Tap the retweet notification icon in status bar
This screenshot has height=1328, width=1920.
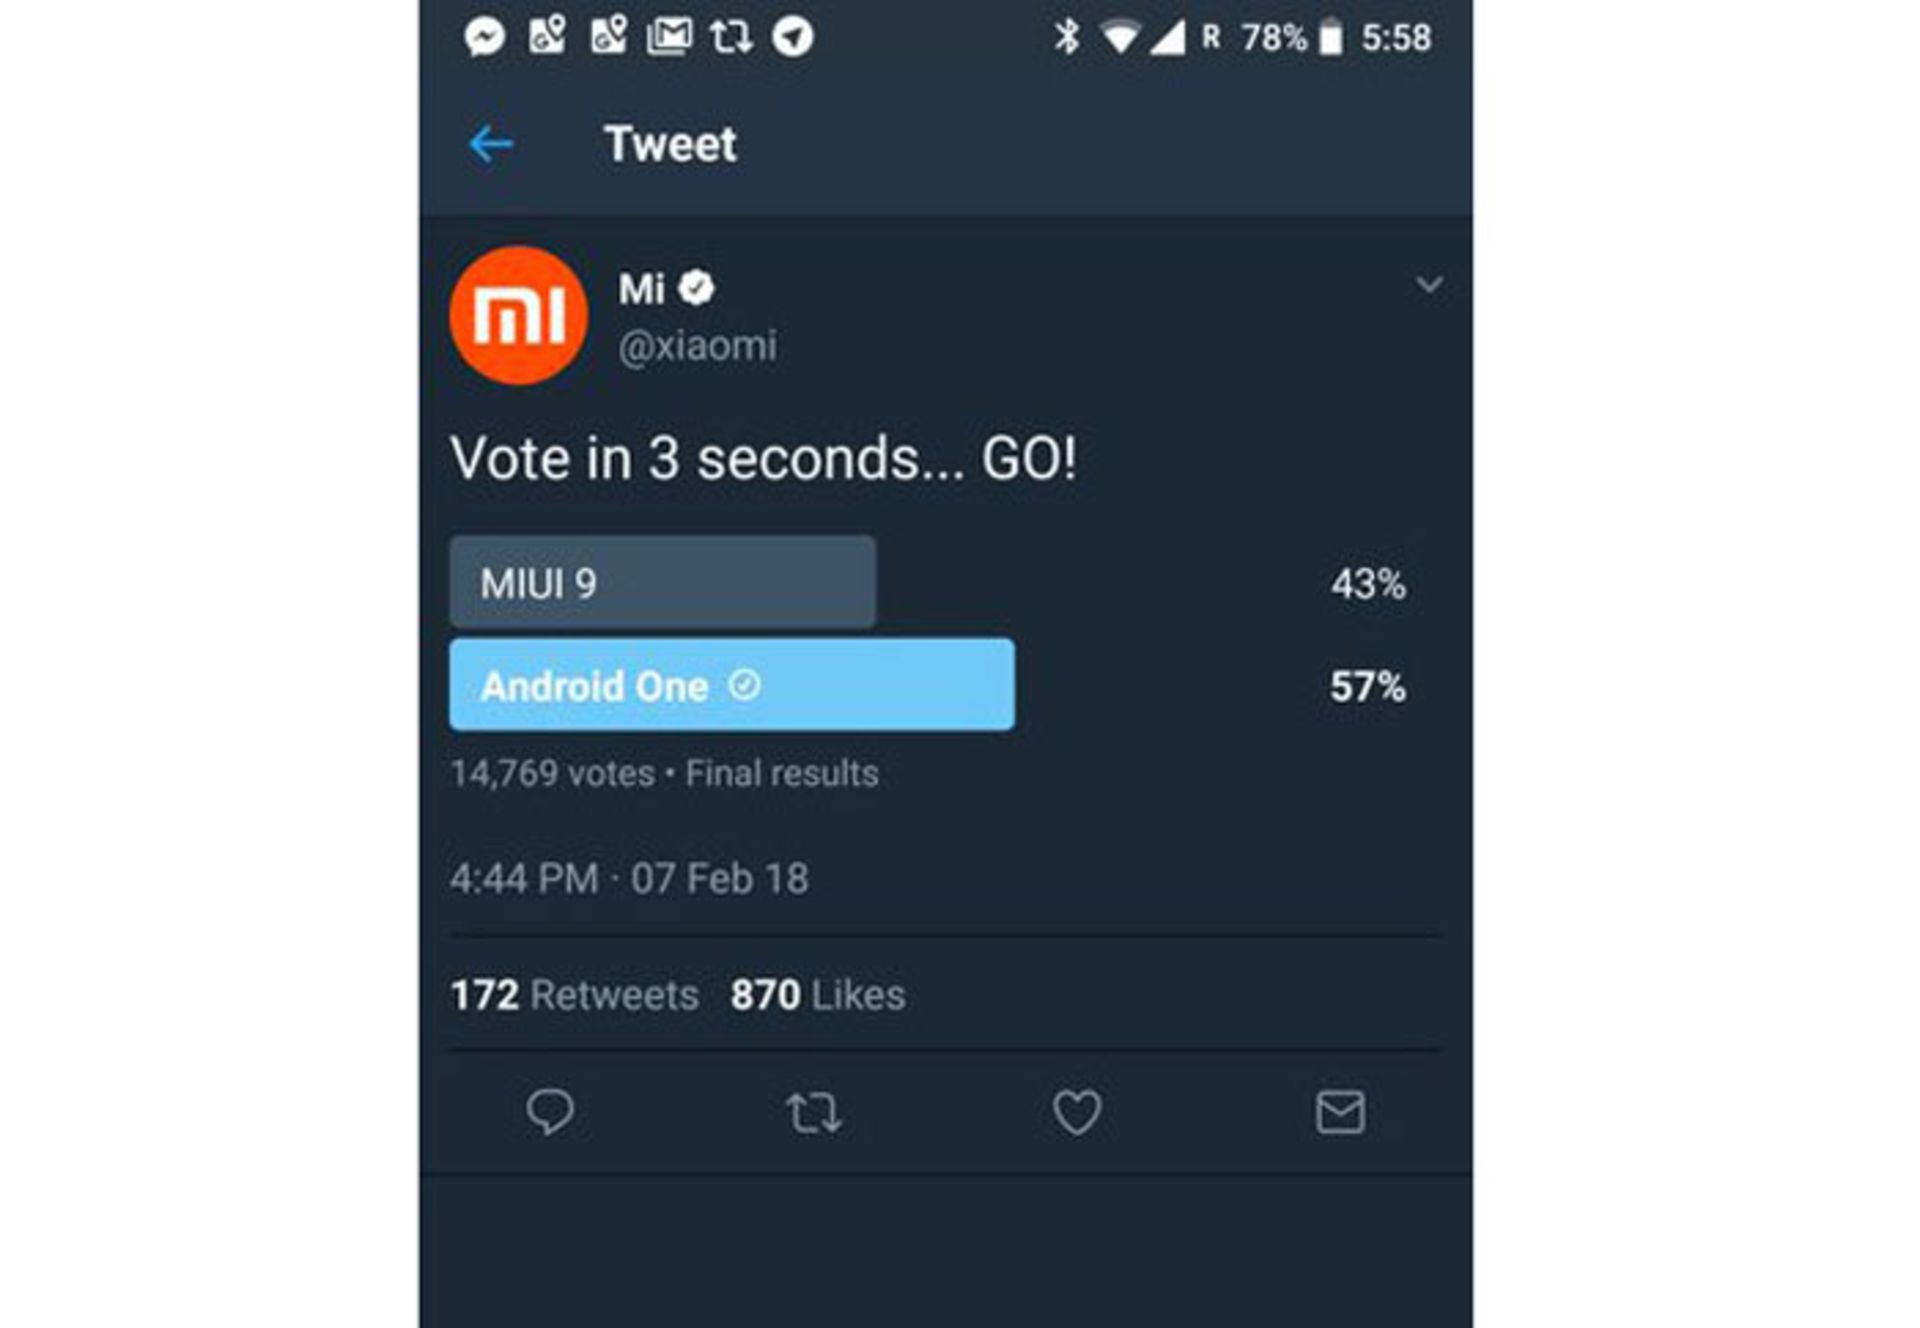(731, 38)
